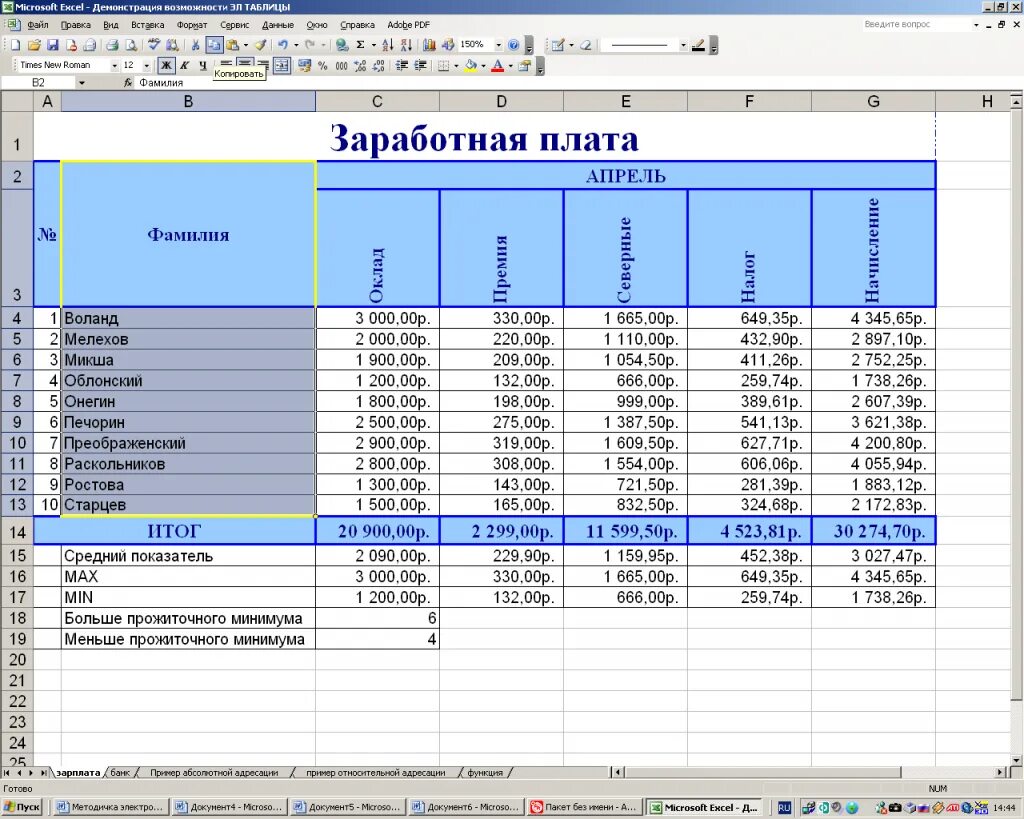Click the highlighted Copy icon

[x=214, y=45]
